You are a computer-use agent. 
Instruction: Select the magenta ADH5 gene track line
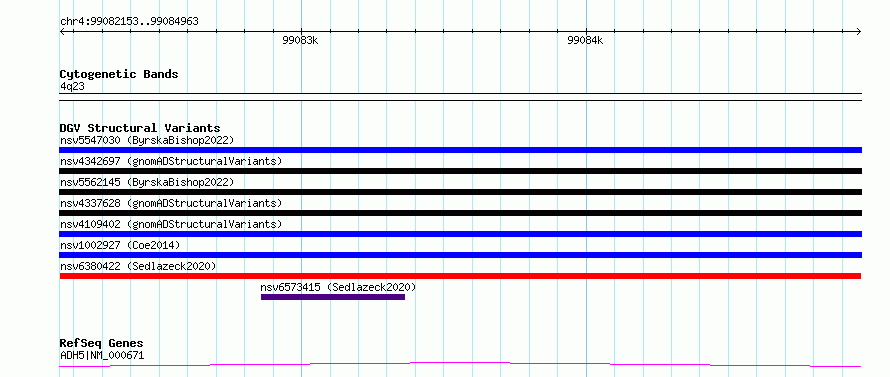(x=460, y=365)
